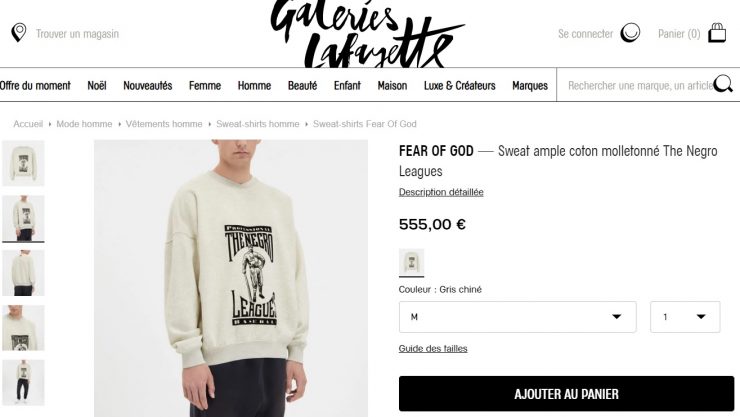Open the Luxe & Créateurs menu

(x=460, y=85)
